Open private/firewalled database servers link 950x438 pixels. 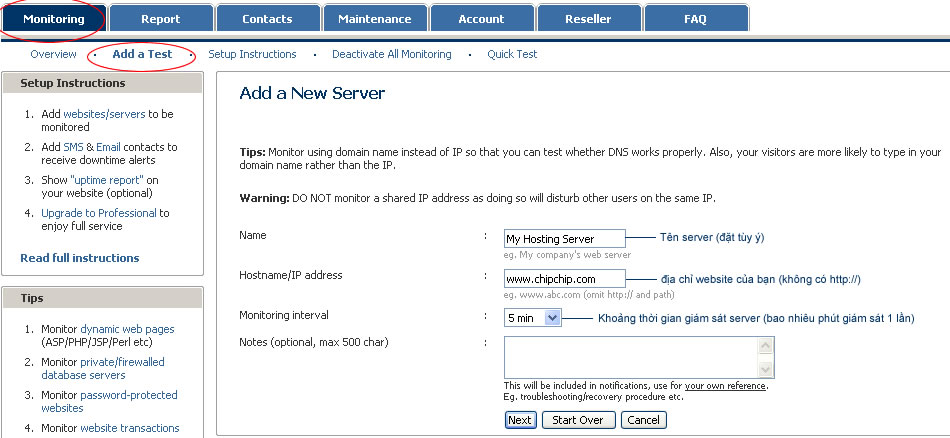pyautogui.click(x=103, y=368)
